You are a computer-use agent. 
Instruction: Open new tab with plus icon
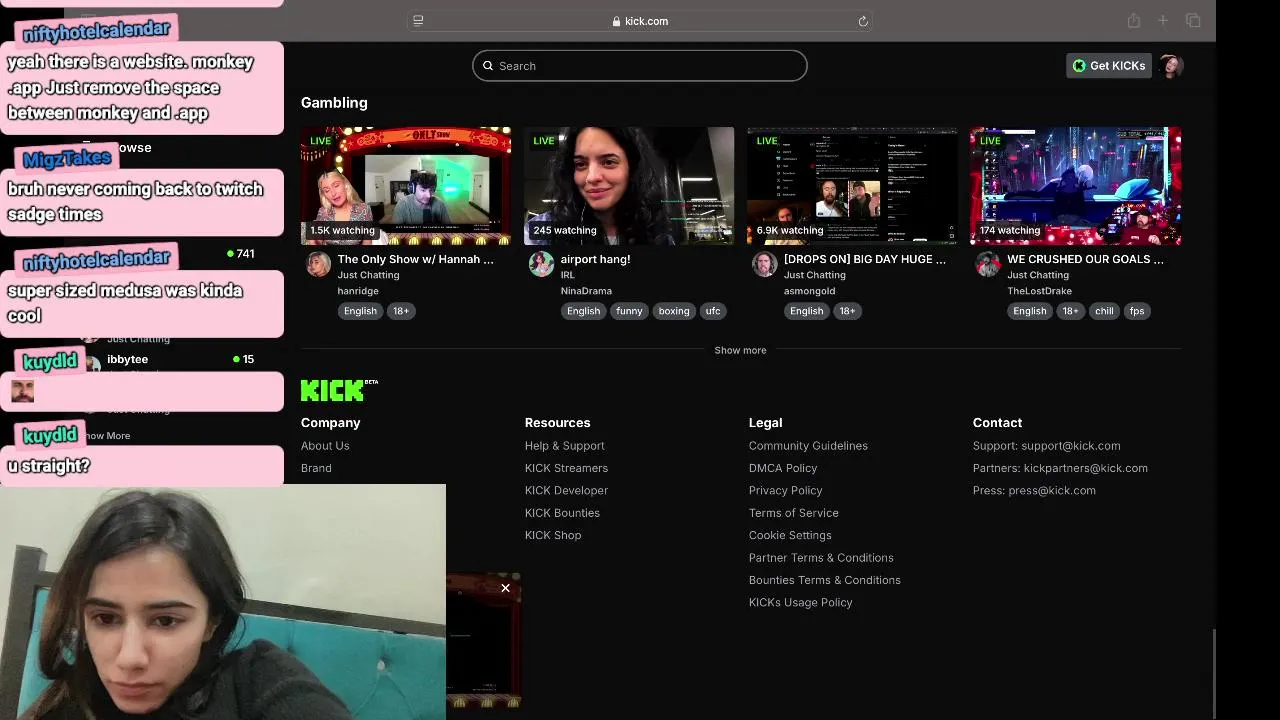[x=1163, y=21]
